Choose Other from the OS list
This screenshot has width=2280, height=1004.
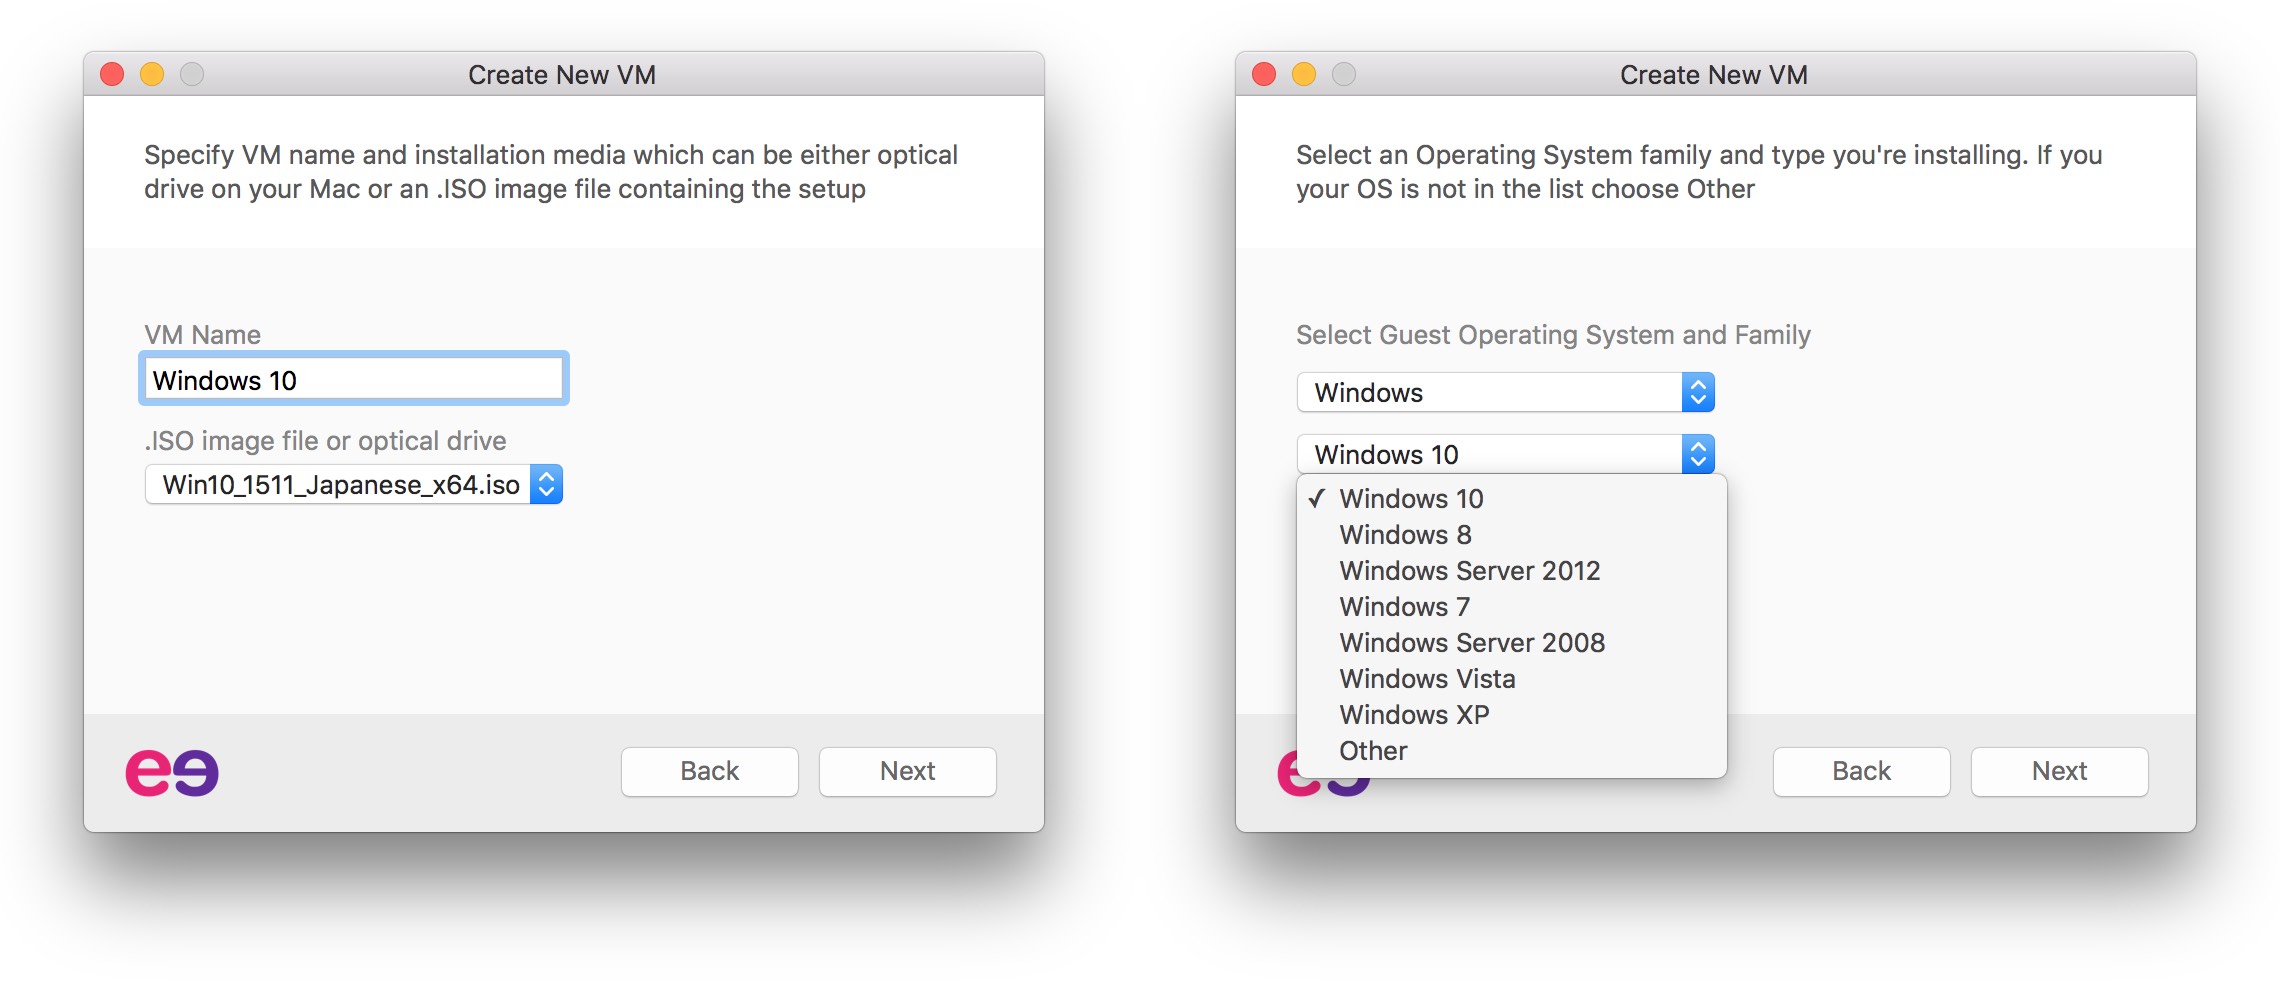pos(1512,751)
